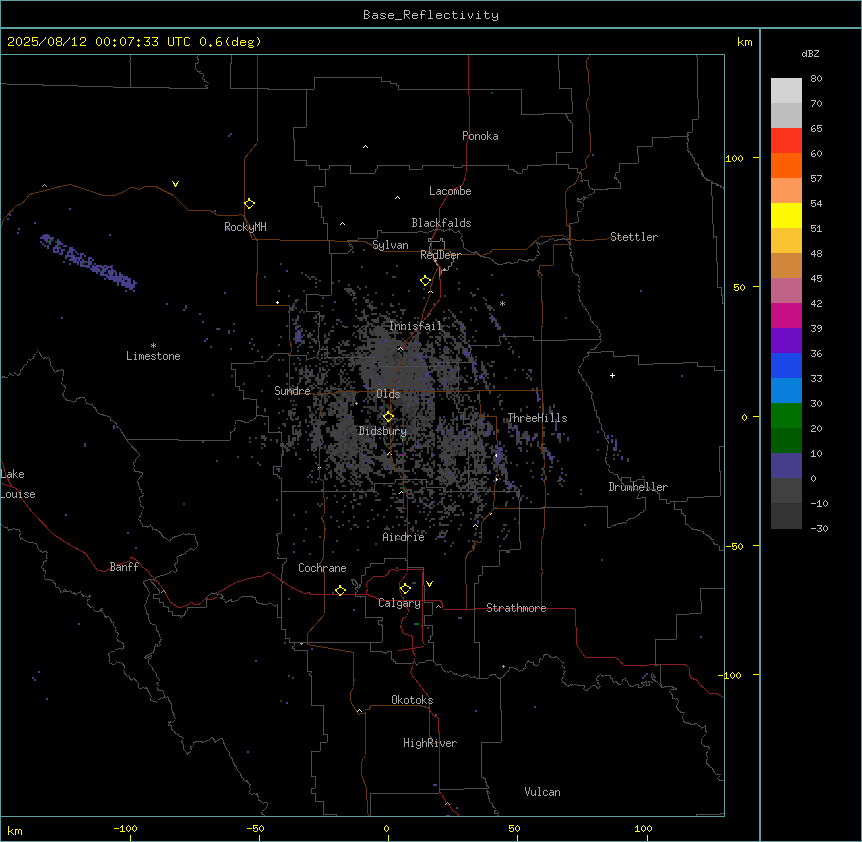Click the Drumheller map label
Screen dimensions: 862x842
click(x=638, y=487)
